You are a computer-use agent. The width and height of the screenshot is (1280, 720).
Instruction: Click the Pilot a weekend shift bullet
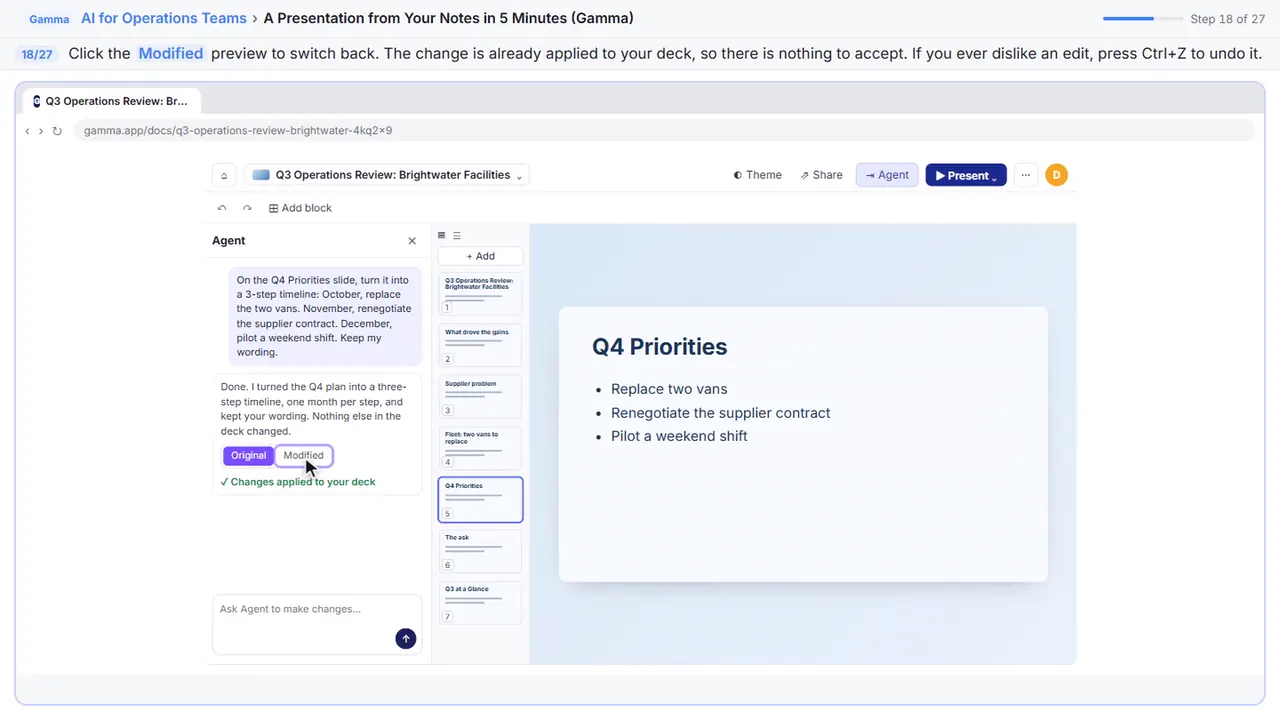679,436
